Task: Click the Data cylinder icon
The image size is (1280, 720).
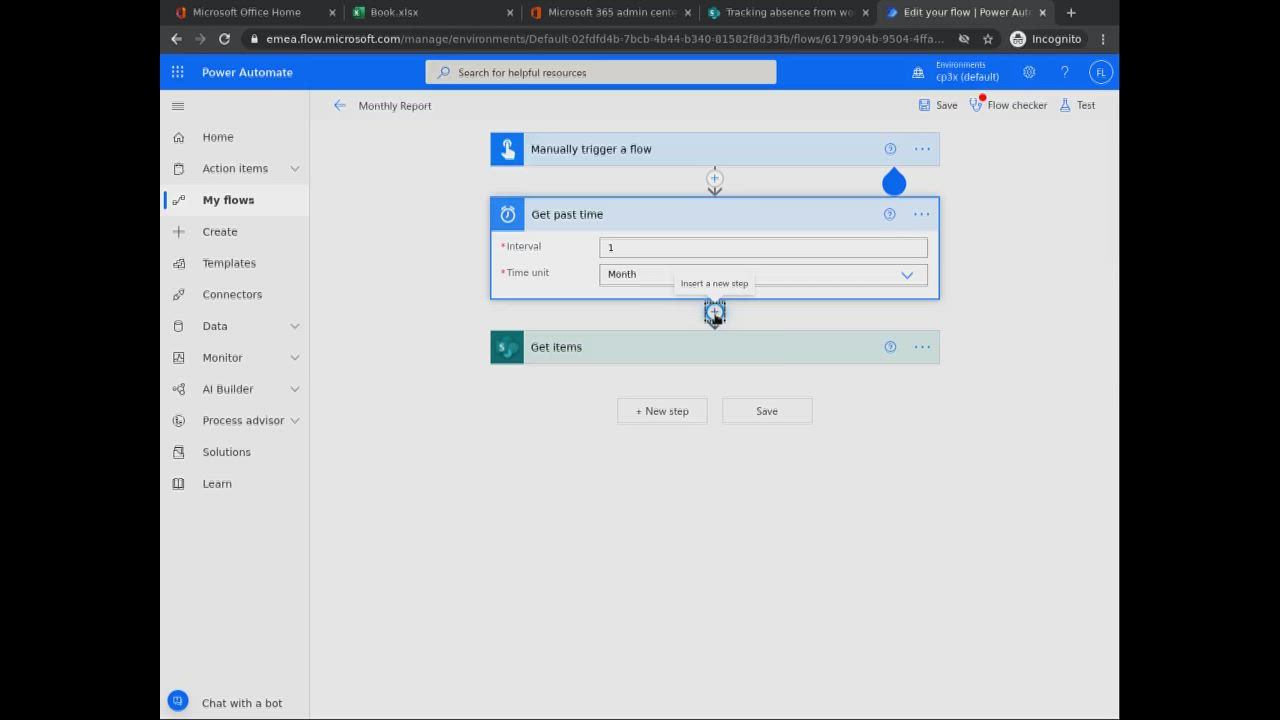Action: (x=179, y=326)
